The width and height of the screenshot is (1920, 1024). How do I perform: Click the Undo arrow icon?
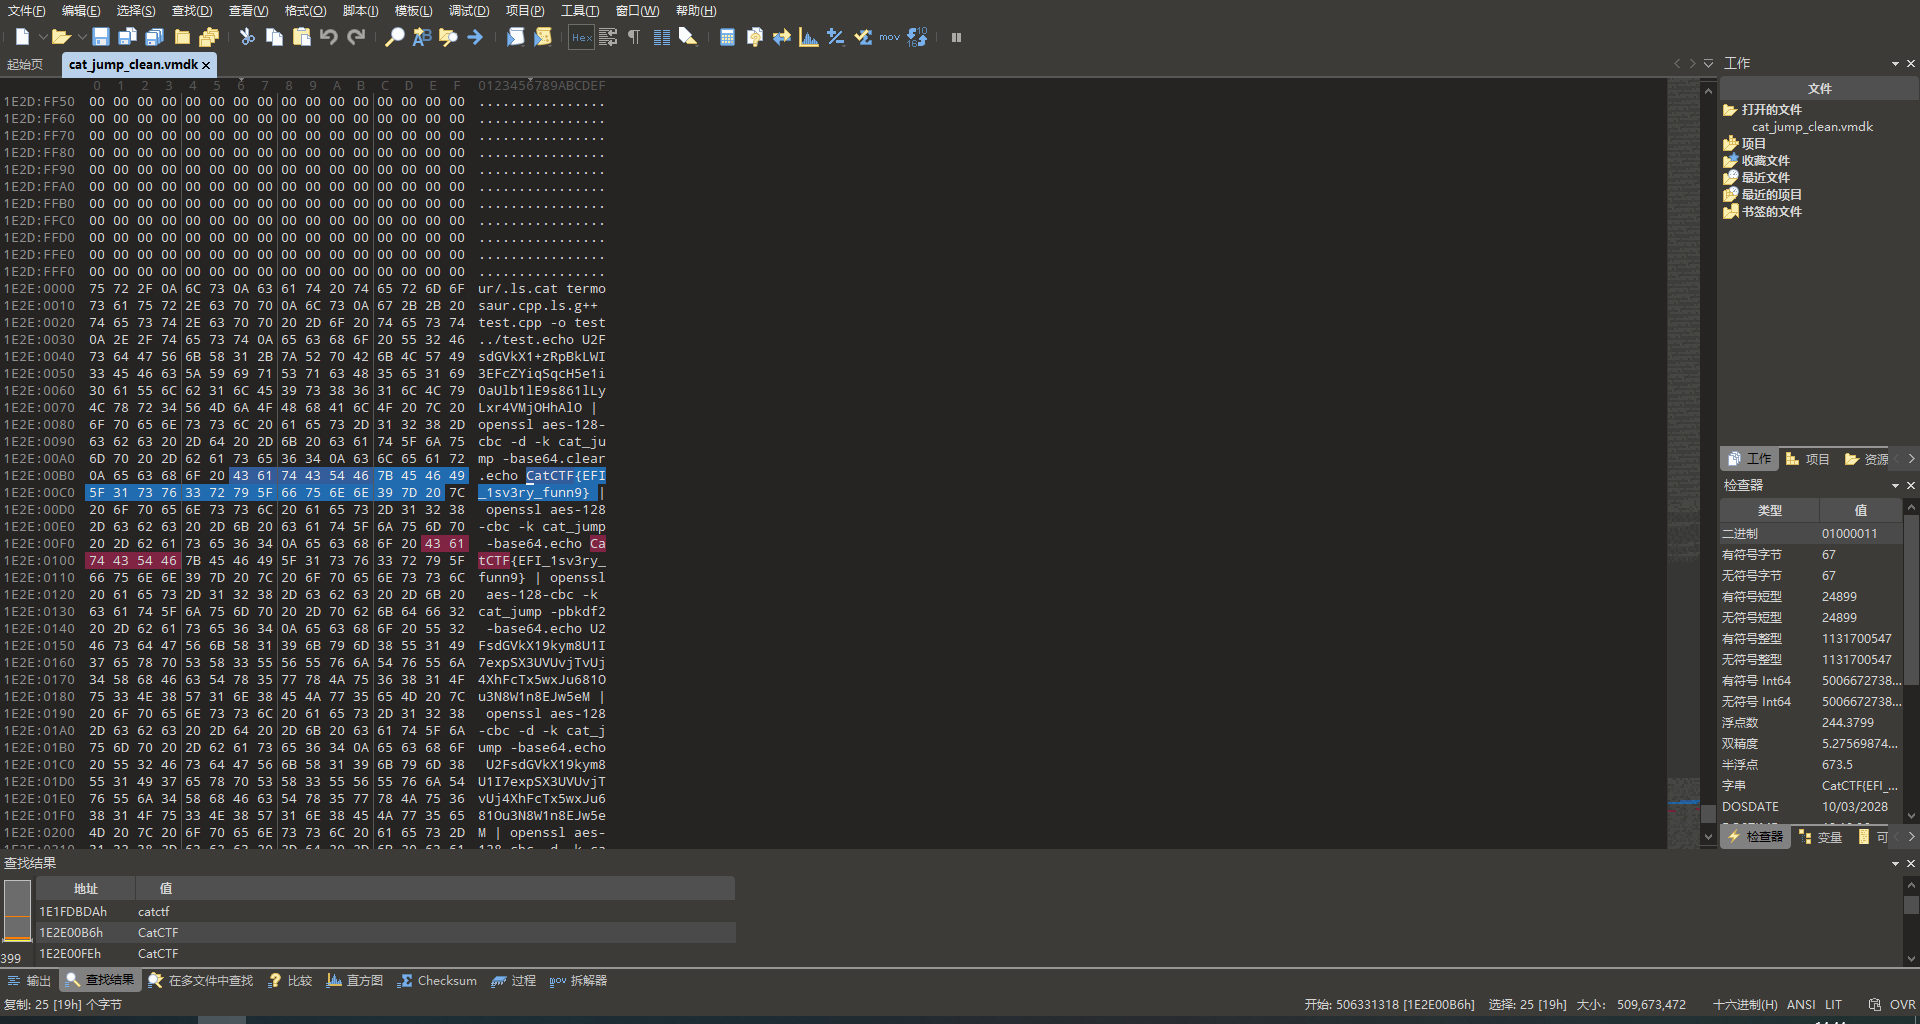pos(329,37)
